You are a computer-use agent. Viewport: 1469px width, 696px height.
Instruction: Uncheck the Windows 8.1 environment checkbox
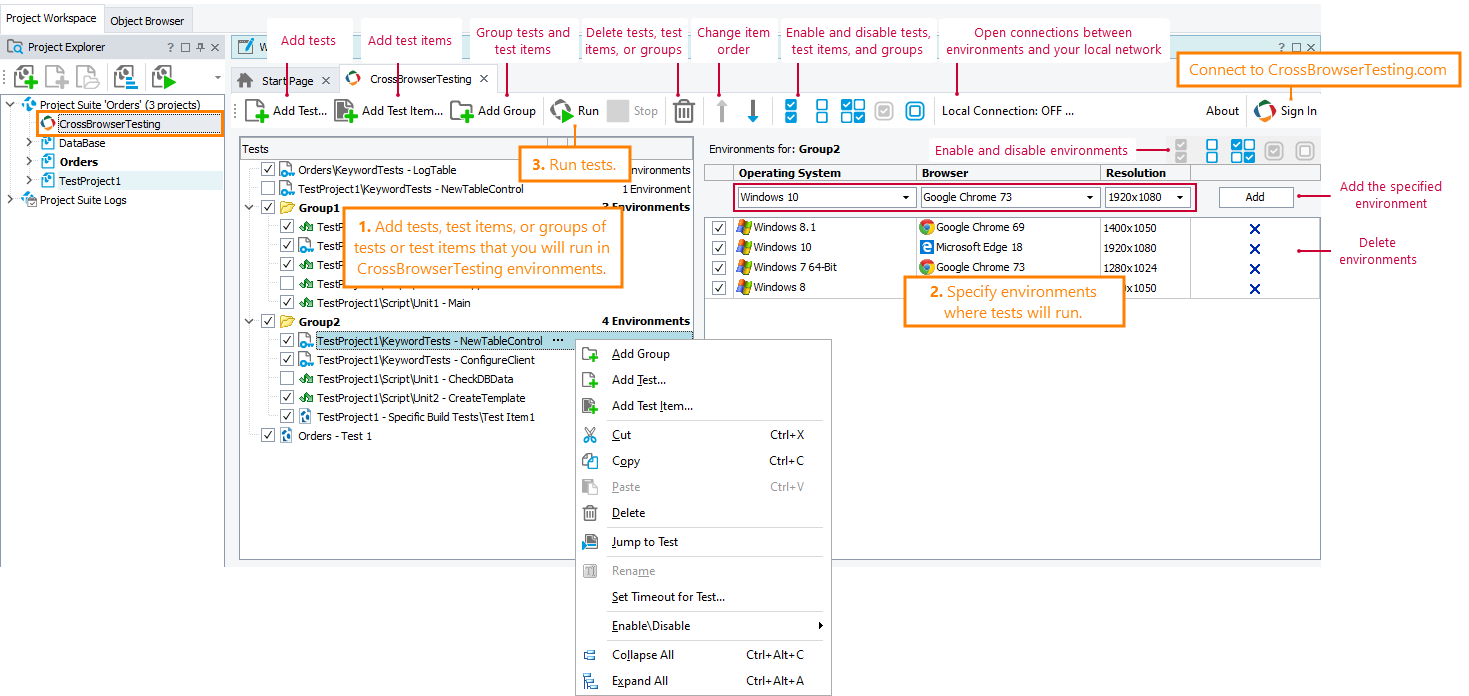(x=718, y=228)
